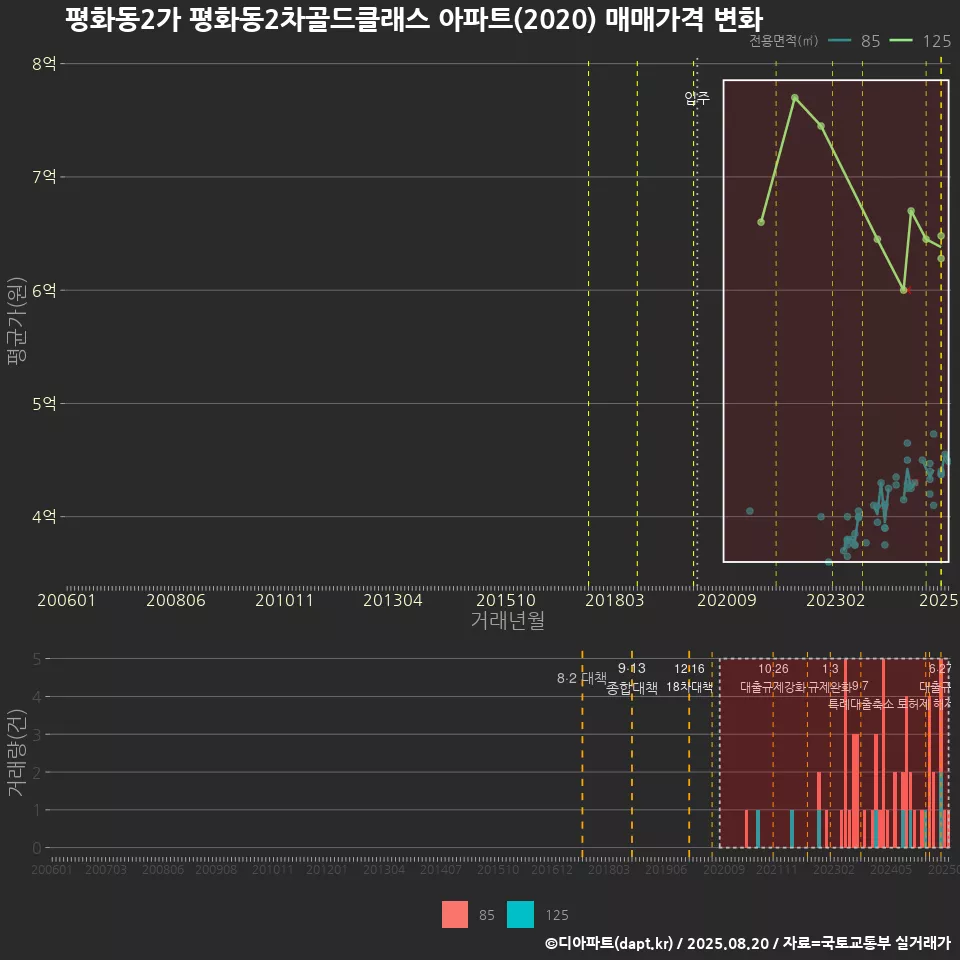Click the '10·26' date label

click(x=773, y=669)
